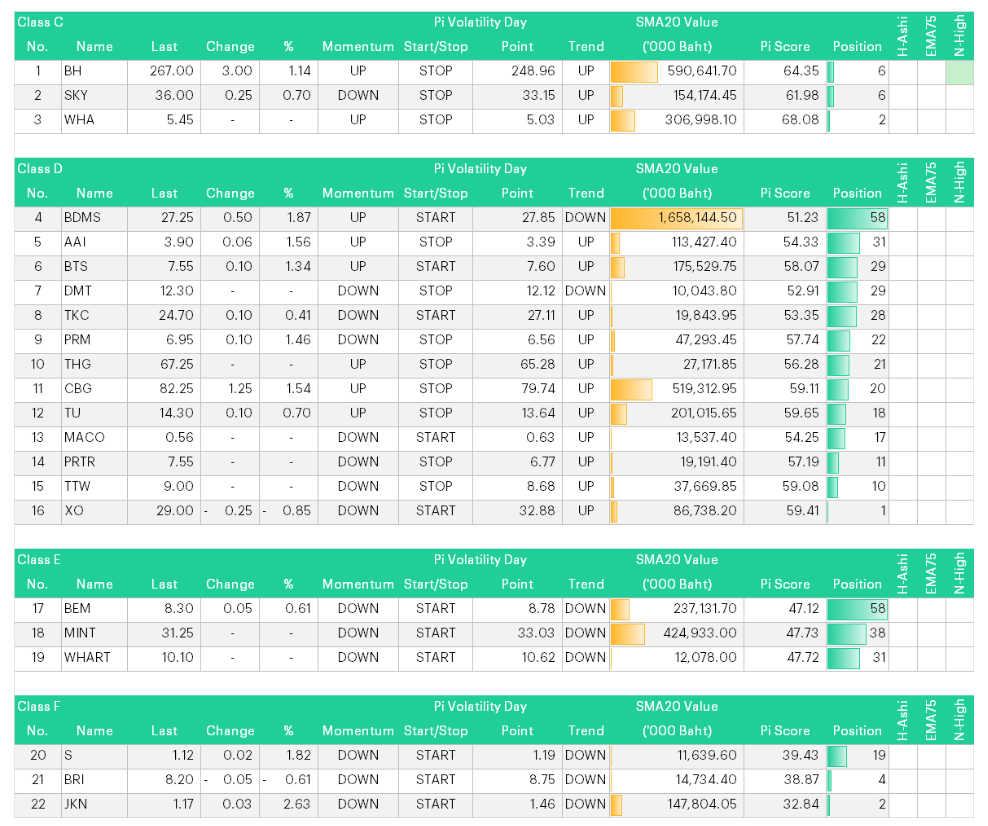Image resolution: width=988 pixels, height=826 pixels.
Task: Click the Class C section header label
Action: (40, 23)
